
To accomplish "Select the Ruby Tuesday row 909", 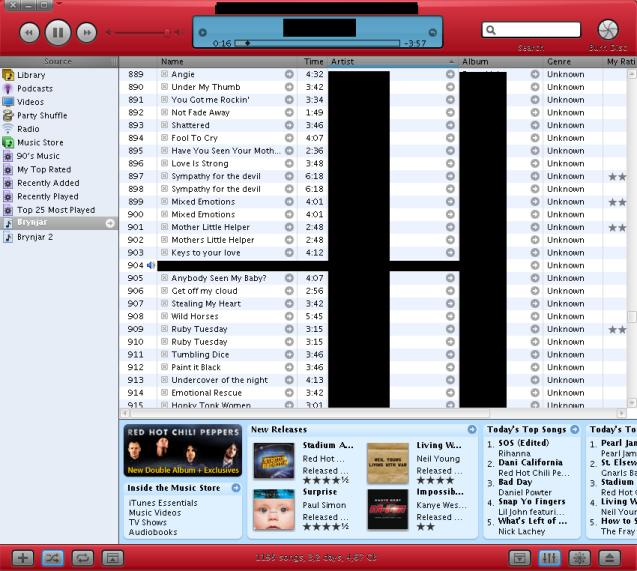I will point(373,329).
